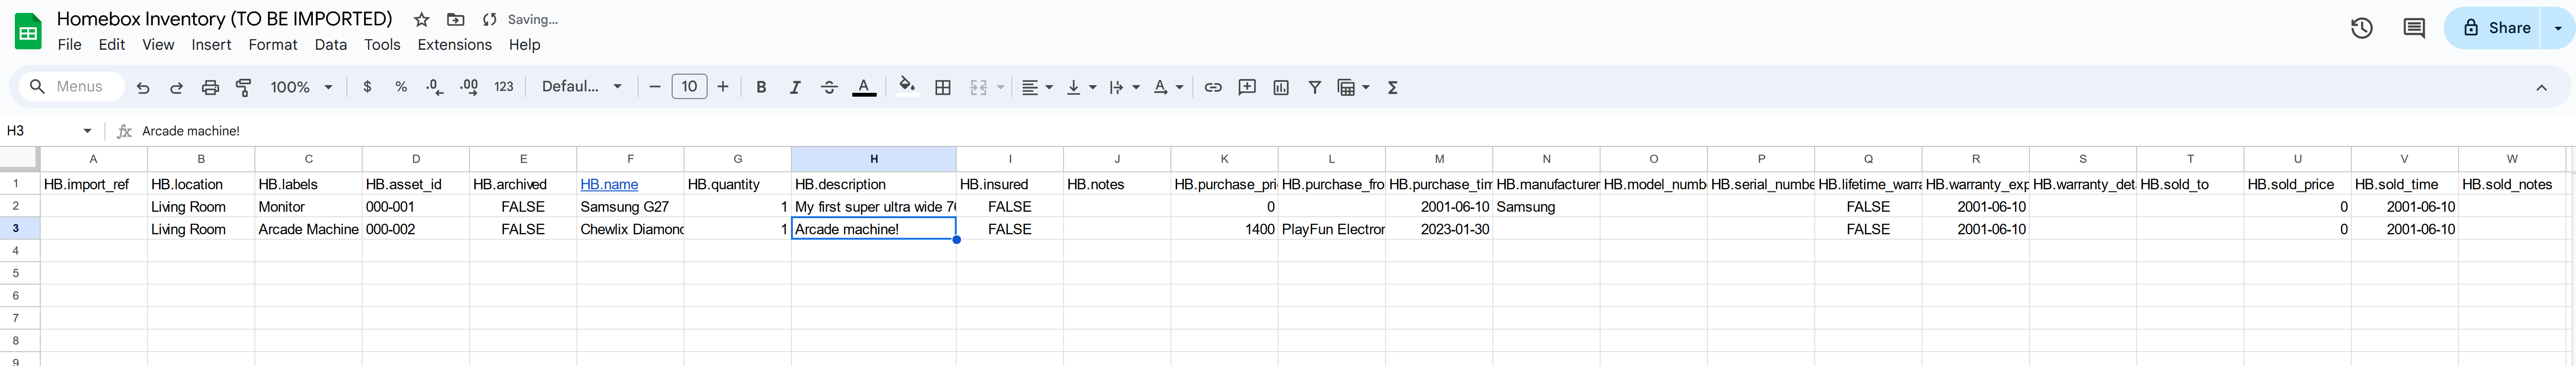Open the Extensions menu

pos(455,45)
